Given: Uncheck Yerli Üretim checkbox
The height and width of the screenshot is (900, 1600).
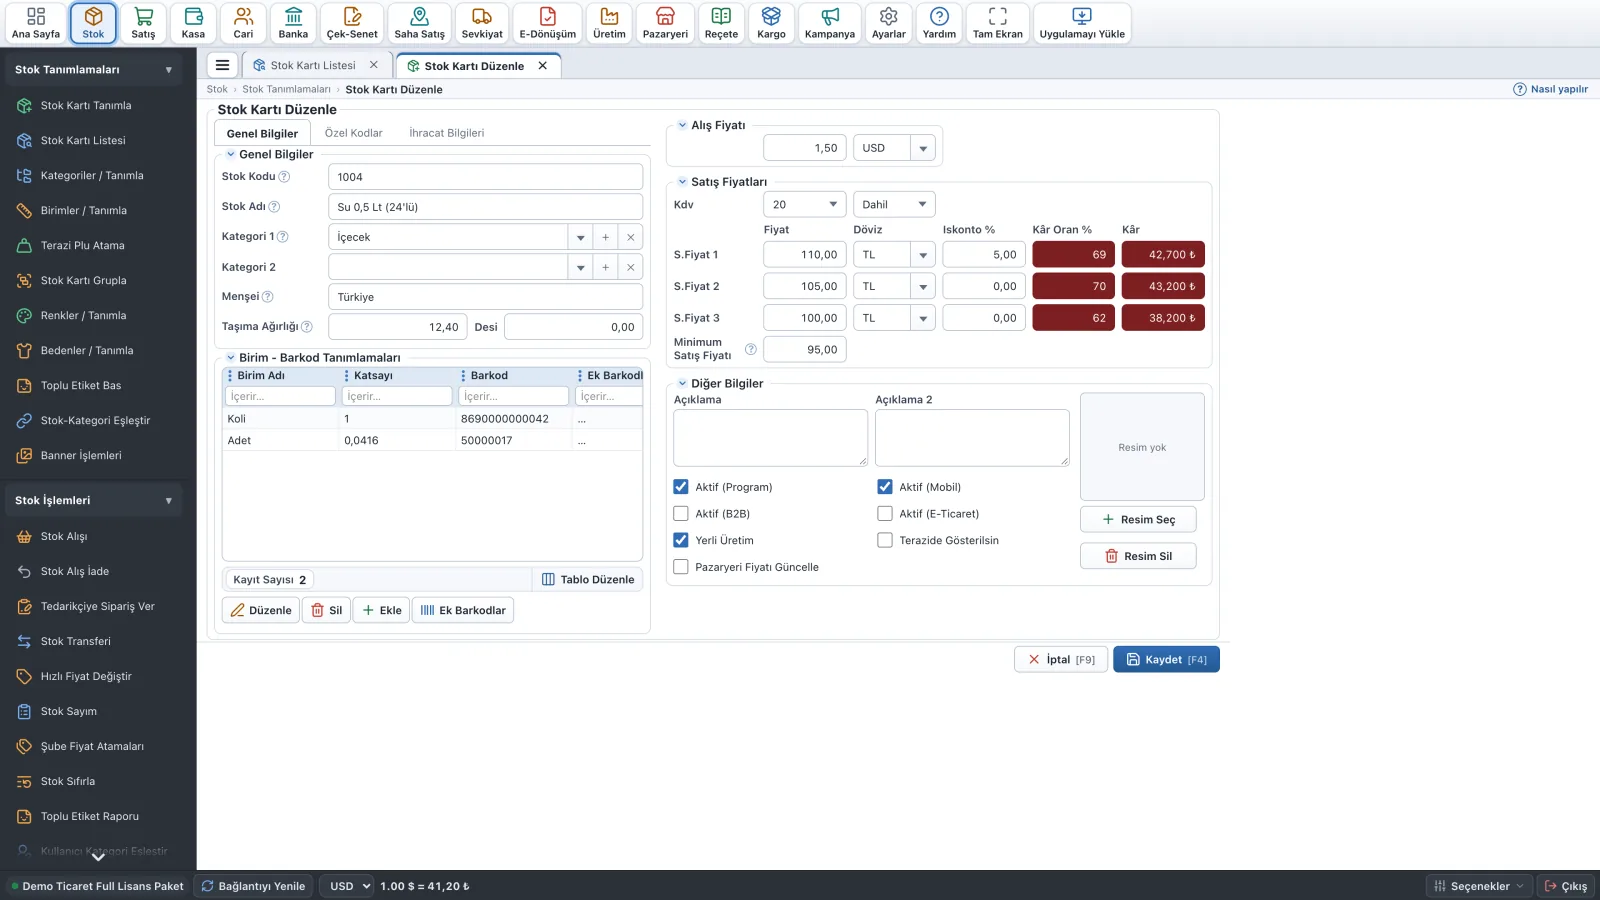Looking at the screenshot, I should (681, 540).
